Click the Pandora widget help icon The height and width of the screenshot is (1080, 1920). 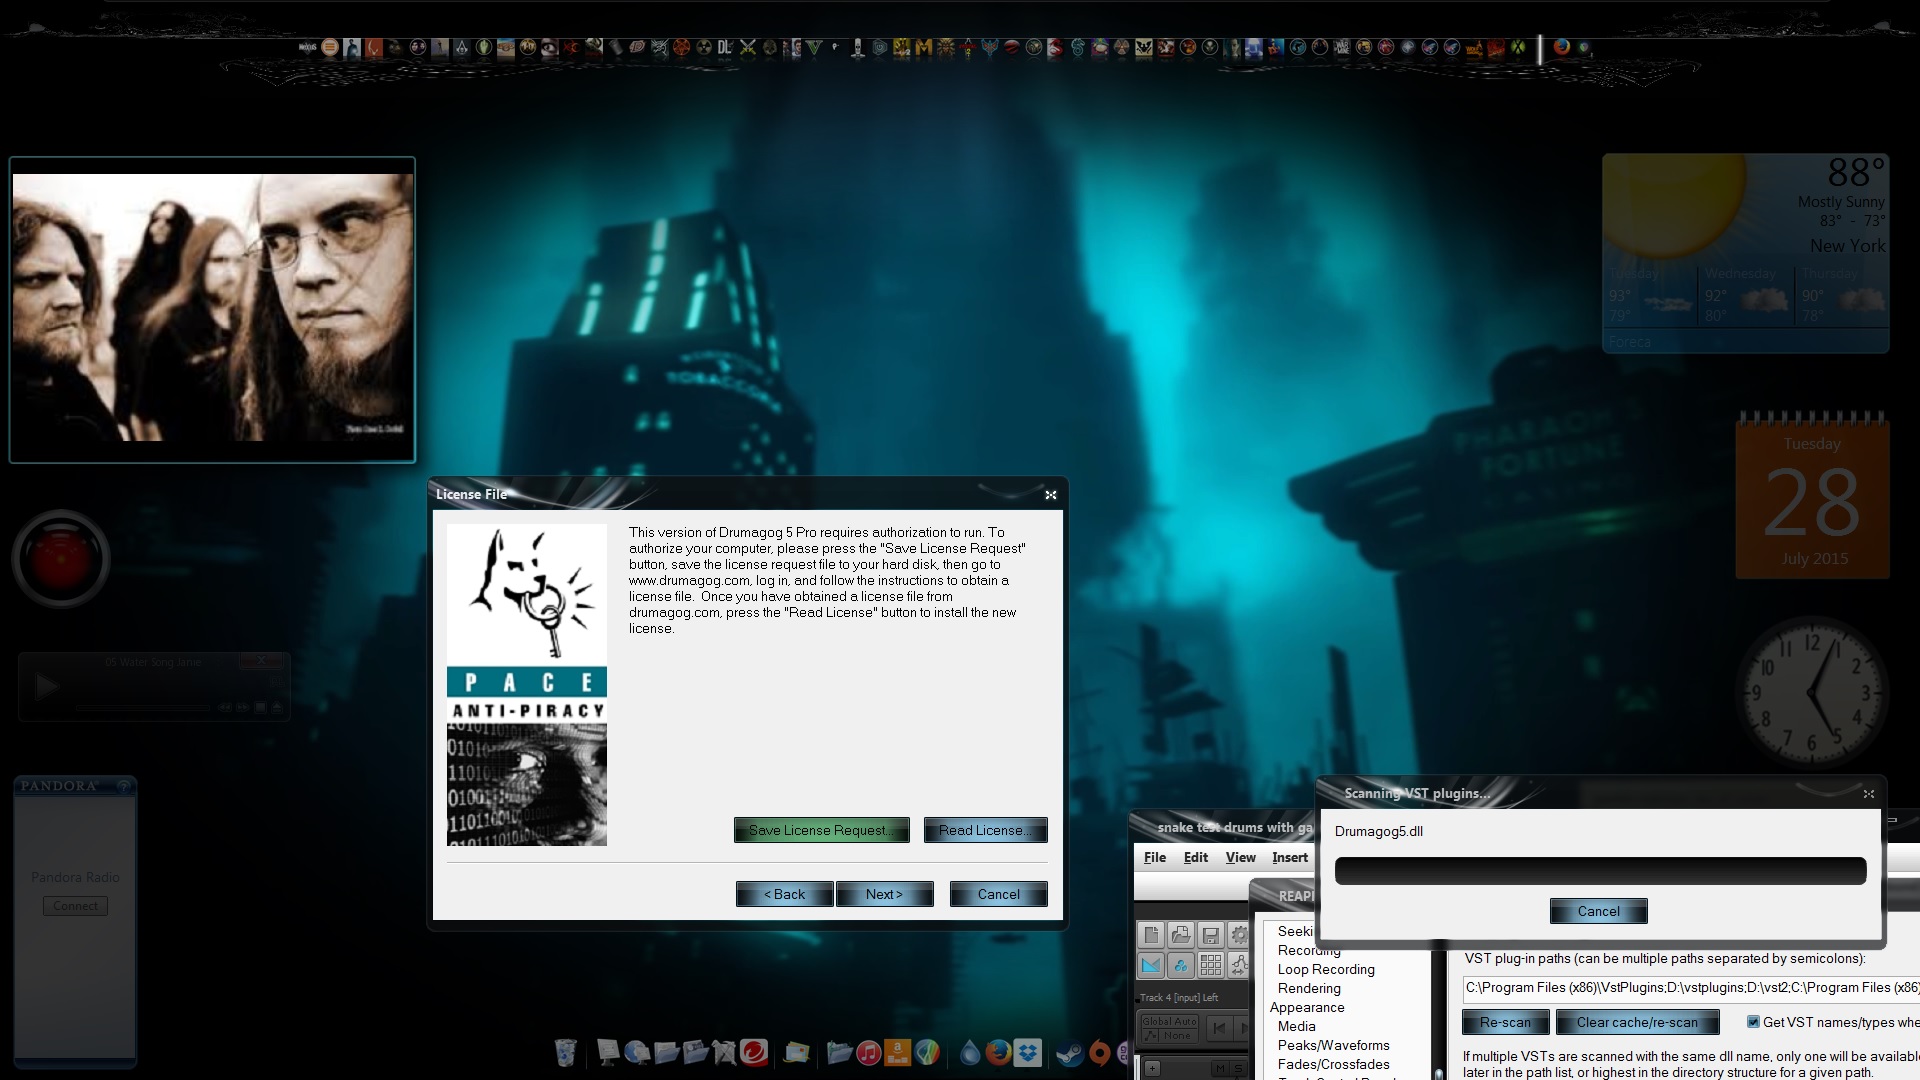tap(124, 786)
